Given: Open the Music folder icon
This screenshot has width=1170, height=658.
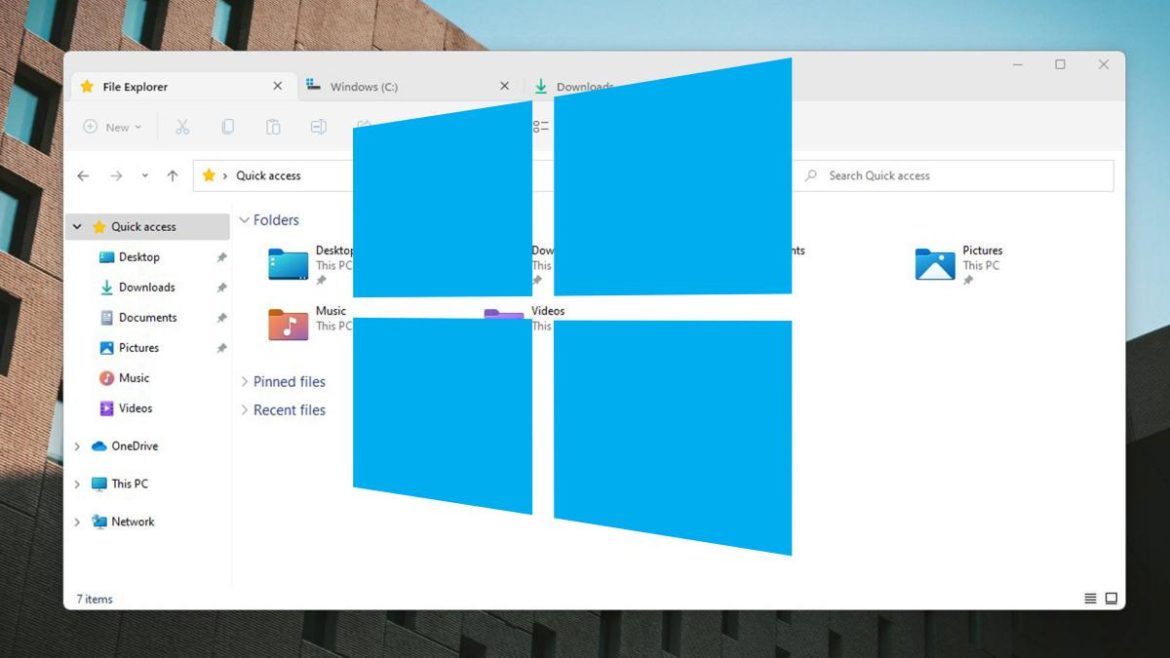Looking at the screenshot, I should 288,324.
